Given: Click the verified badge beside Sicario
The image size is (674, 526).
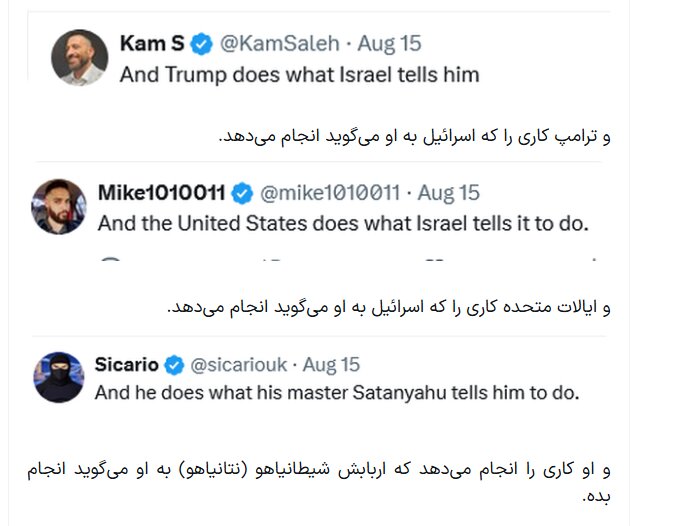Looking at the screenshot, I should [173, 363].
